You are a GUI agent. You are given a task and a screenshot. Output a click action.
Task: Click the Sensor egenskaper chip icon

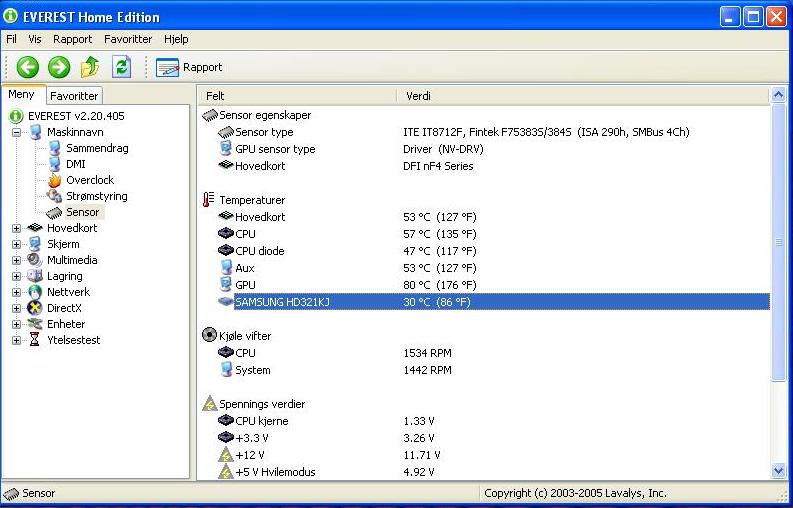(x=209, y=115)
